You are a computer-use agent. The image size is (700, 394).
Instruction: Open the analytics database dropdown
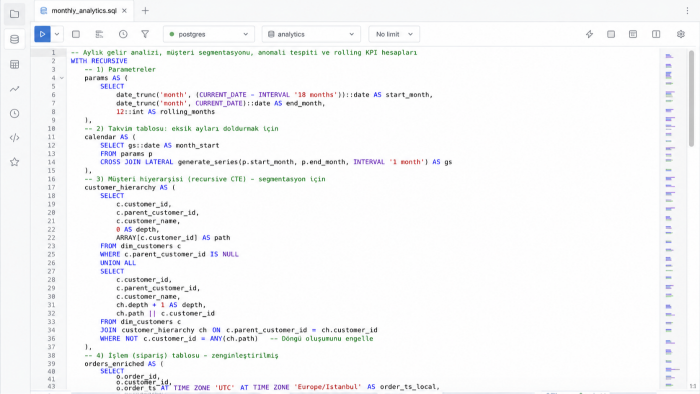click(311, 34)
